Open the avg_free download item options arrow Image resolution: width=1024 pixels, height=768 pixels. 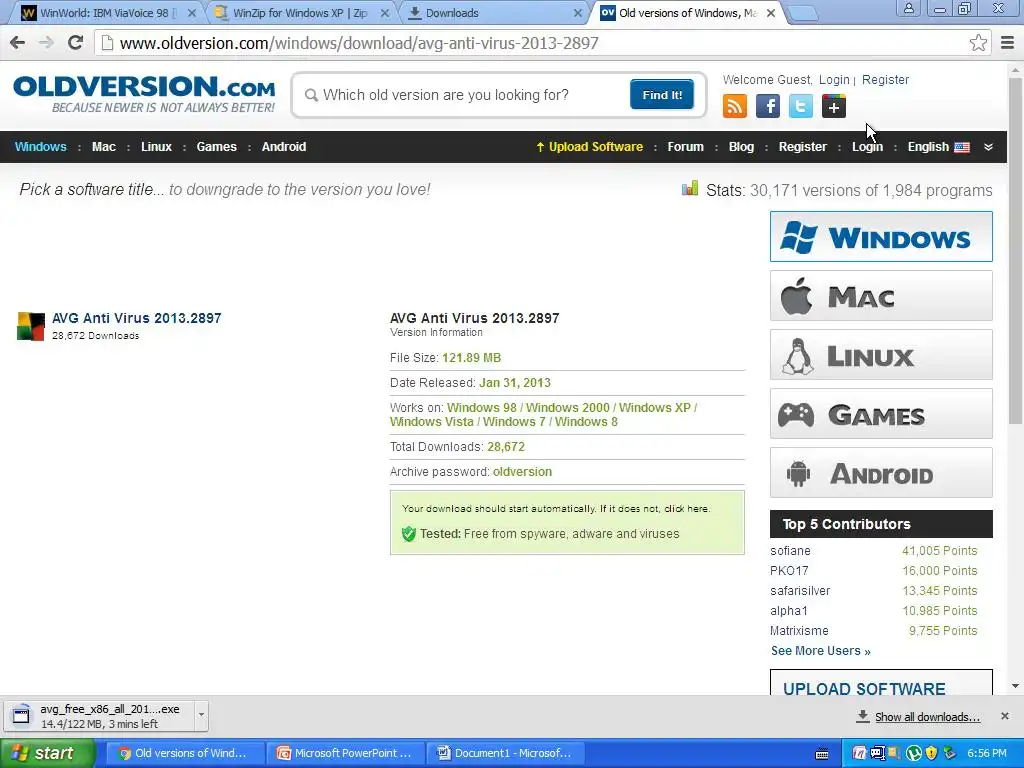click(201, 715)
